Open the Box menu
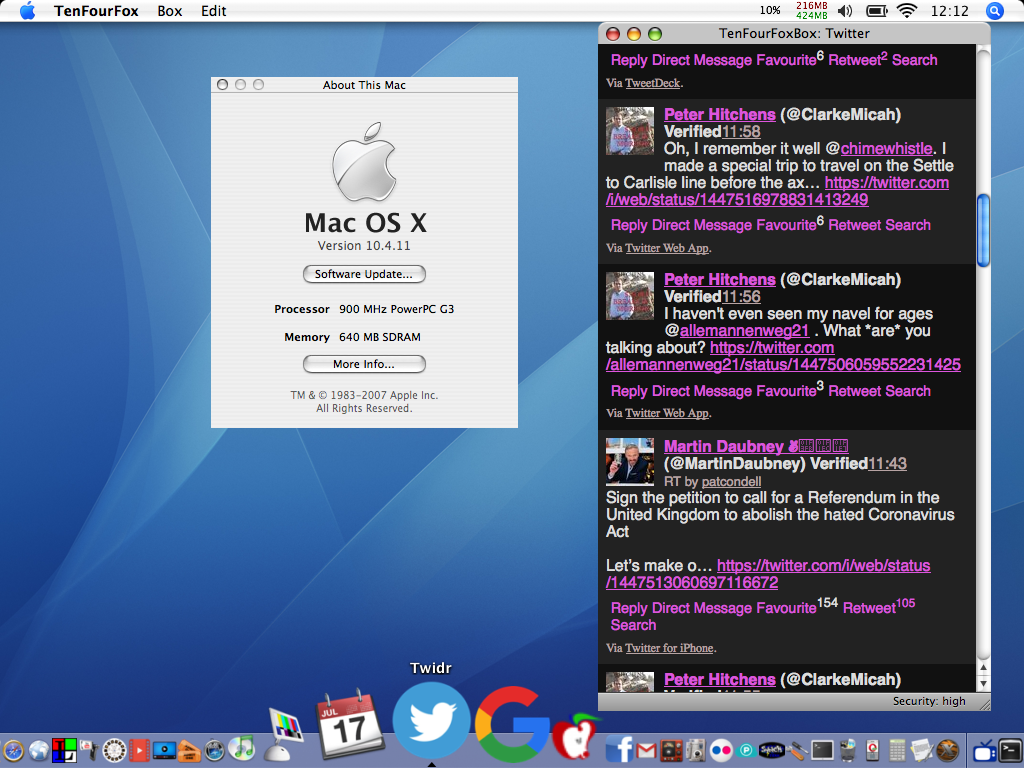 click(170, 11)
